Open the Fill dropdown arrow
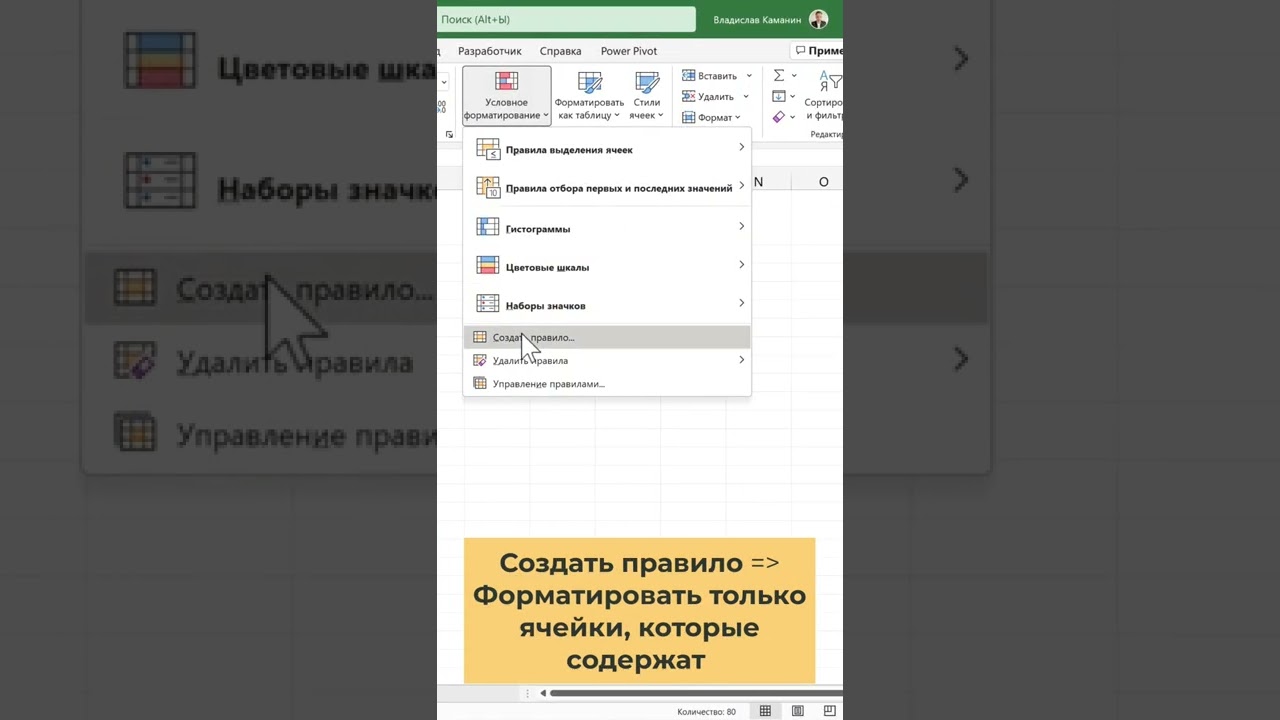 [x=794, y=97]
